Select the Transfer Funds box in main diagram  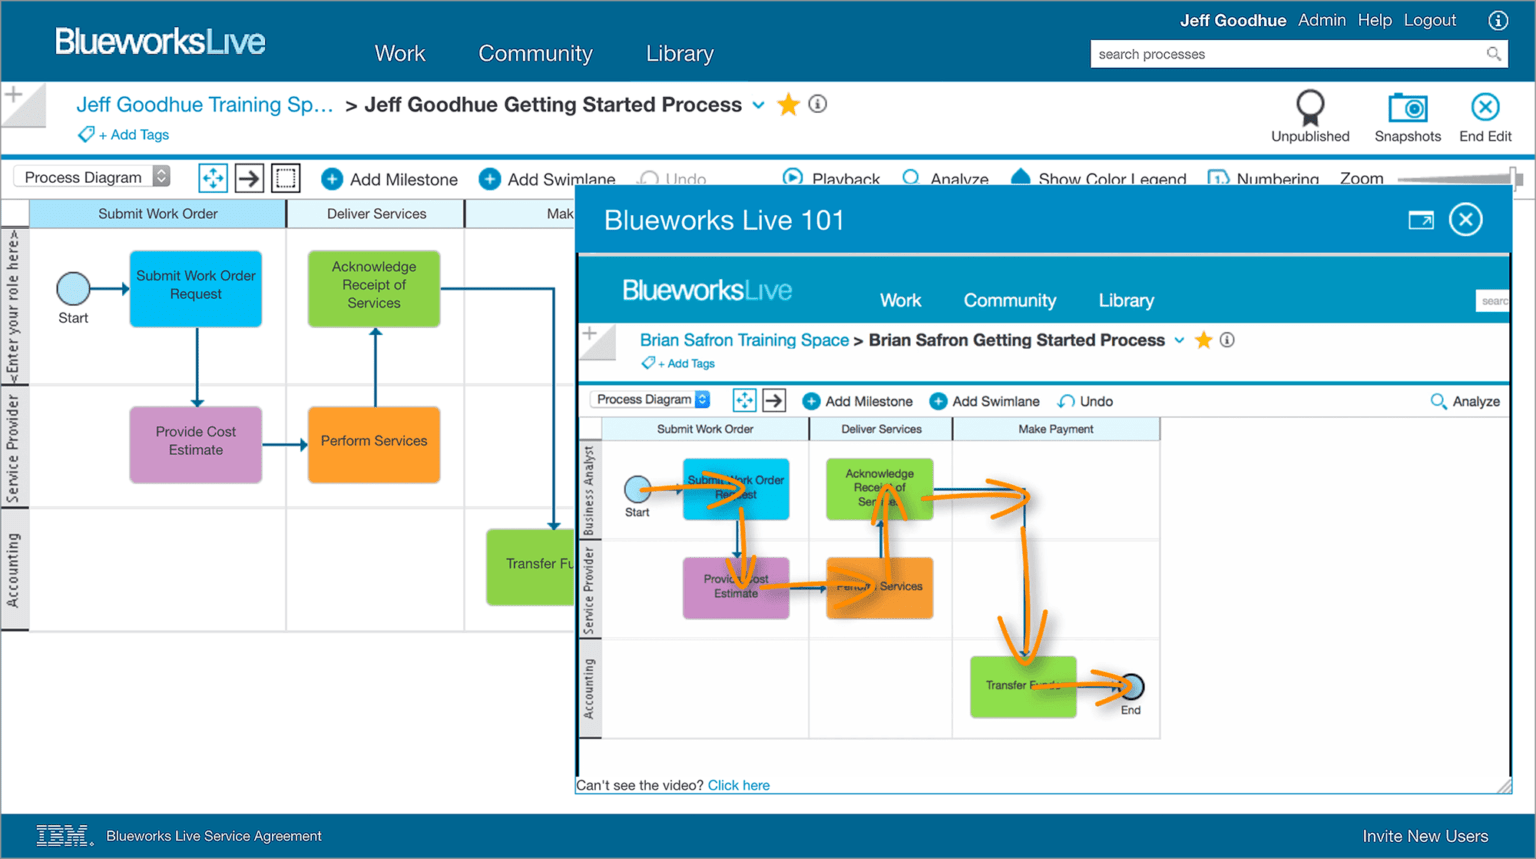(x=531, y=567)
